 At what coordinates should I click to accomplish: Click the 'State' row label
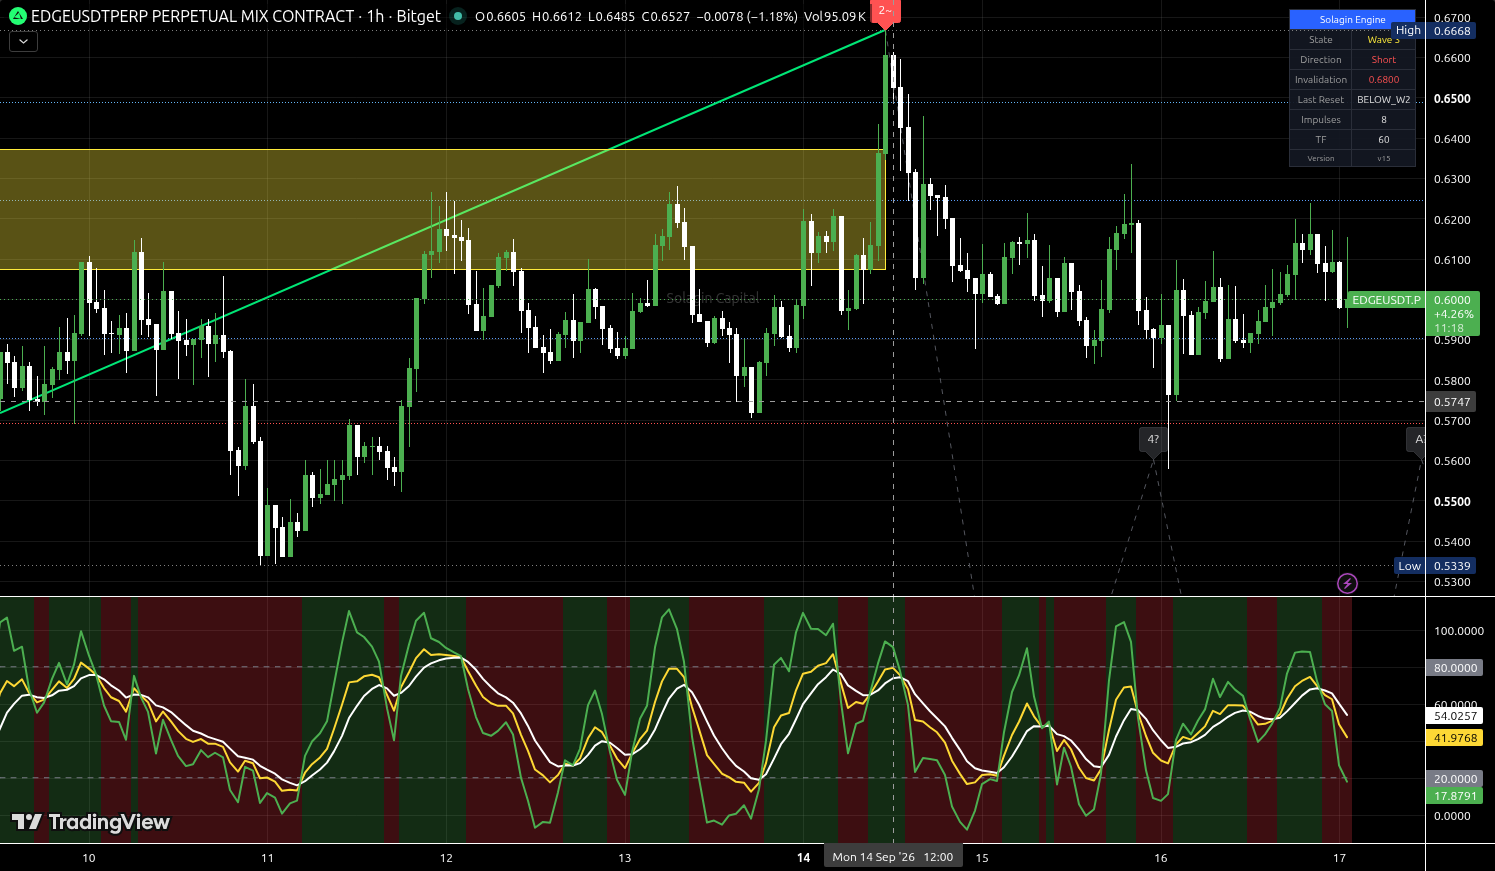click(x=1321, y=40)
